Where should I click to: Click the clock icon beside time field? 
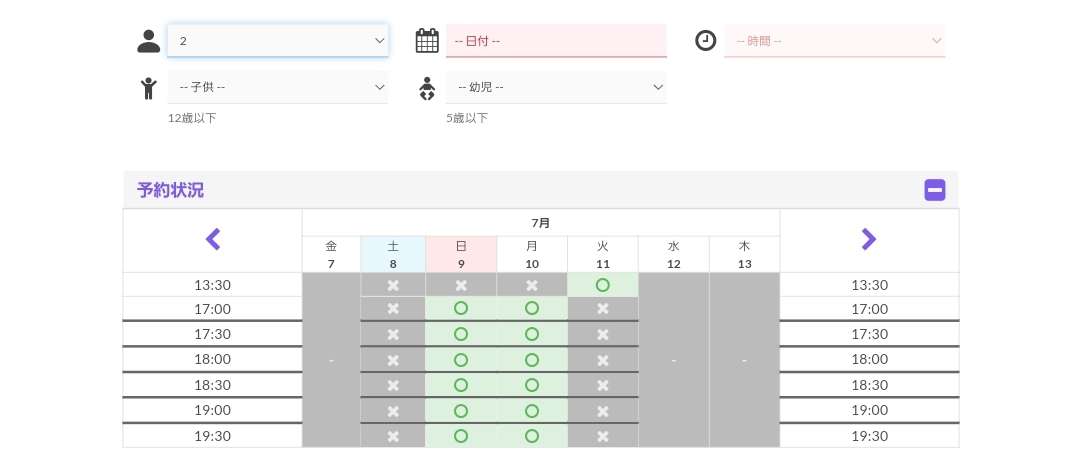[706, 41]
